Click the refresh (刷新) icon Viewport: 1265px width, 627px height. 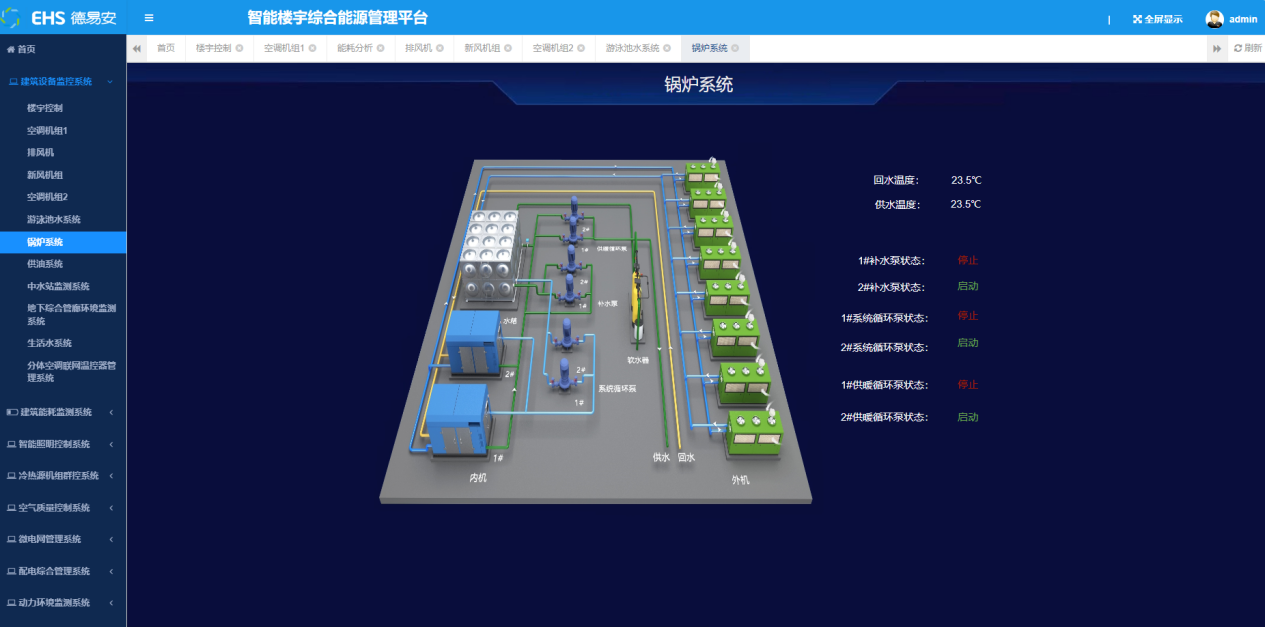pos(1237,48)
